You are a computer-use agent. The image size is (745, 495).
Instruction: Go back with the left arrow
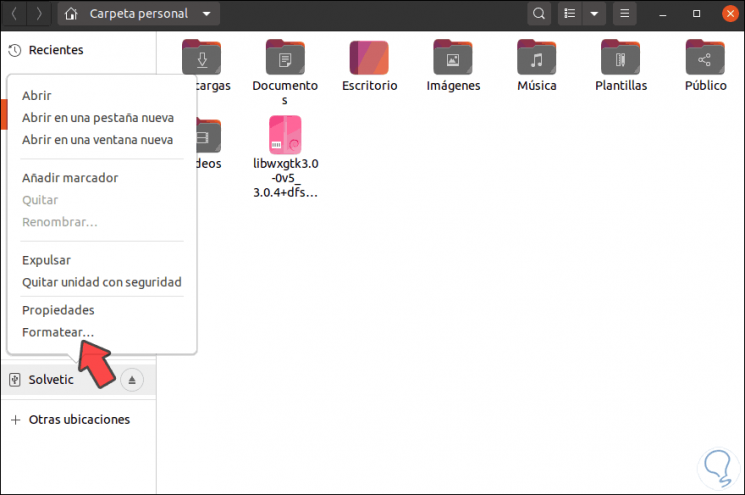point(14,14)
